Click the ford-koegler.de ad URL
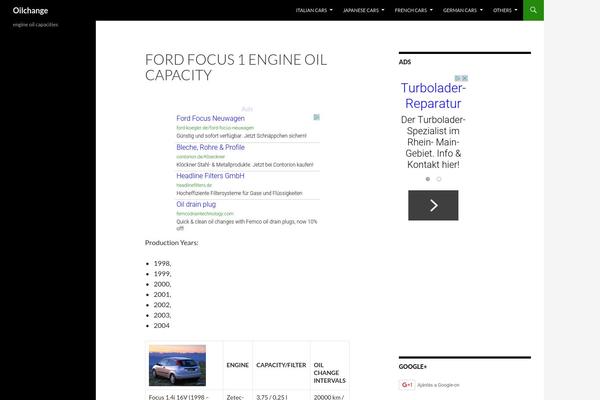This screenshot has width=600, height=400. click(x=215, y=128)
